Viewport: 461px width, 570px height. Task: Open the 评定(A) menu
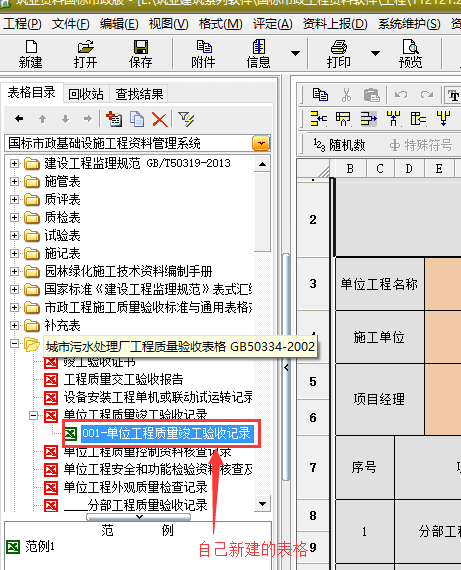(273, 24)
